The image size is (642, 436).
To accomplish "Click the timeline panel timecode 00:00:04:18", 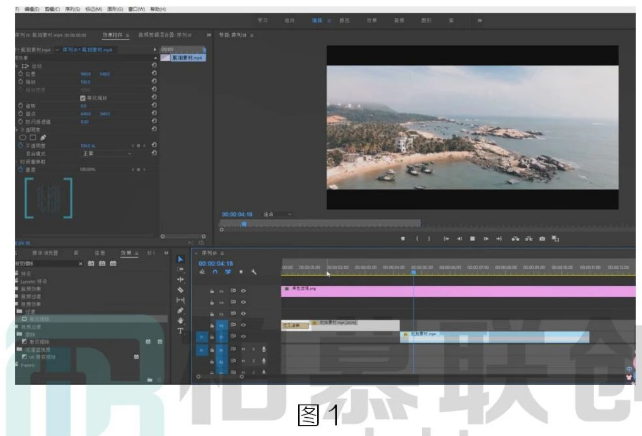I will pyautogui.click(x=216, y=264).
